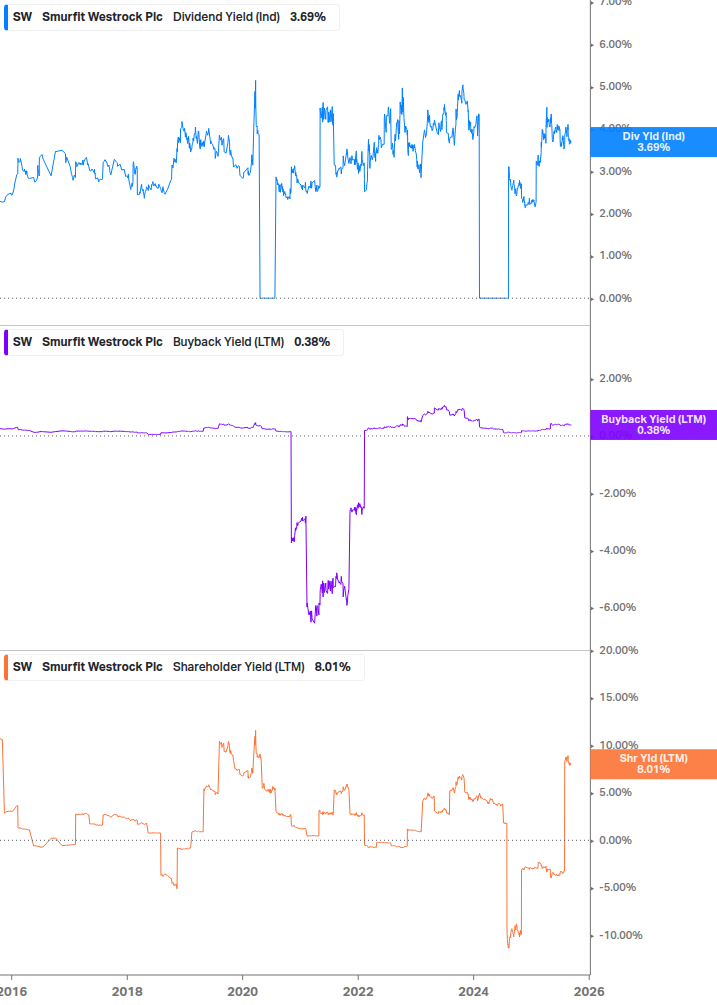Click the 2018 label on the time axis
This screenshot has height=1005, width=717.
coord(127,992)
